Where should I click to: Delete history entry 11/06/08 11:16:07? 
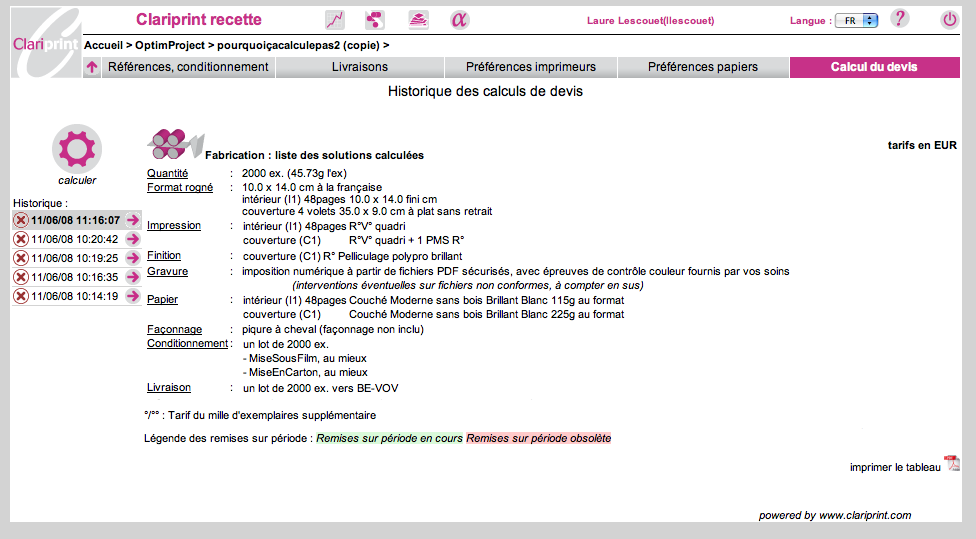[x=20, y=220]
